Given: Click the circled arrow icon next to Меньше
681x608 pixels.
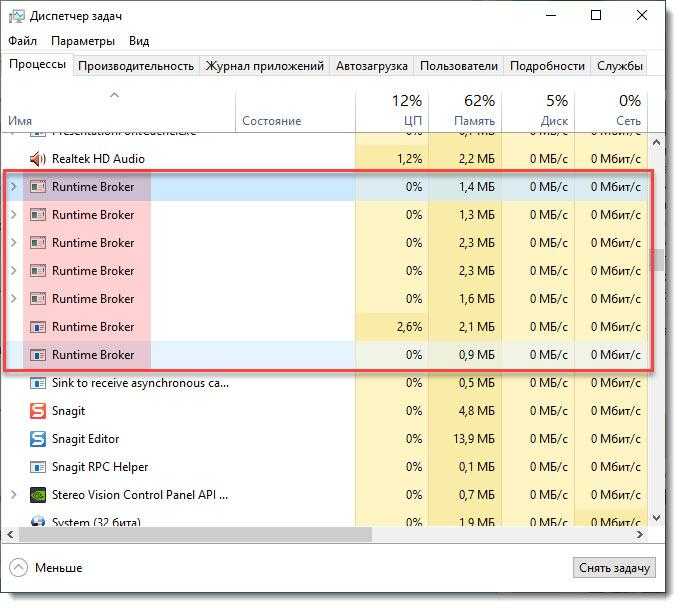Looking at the screenshot, I should click(x=18, y=568).
